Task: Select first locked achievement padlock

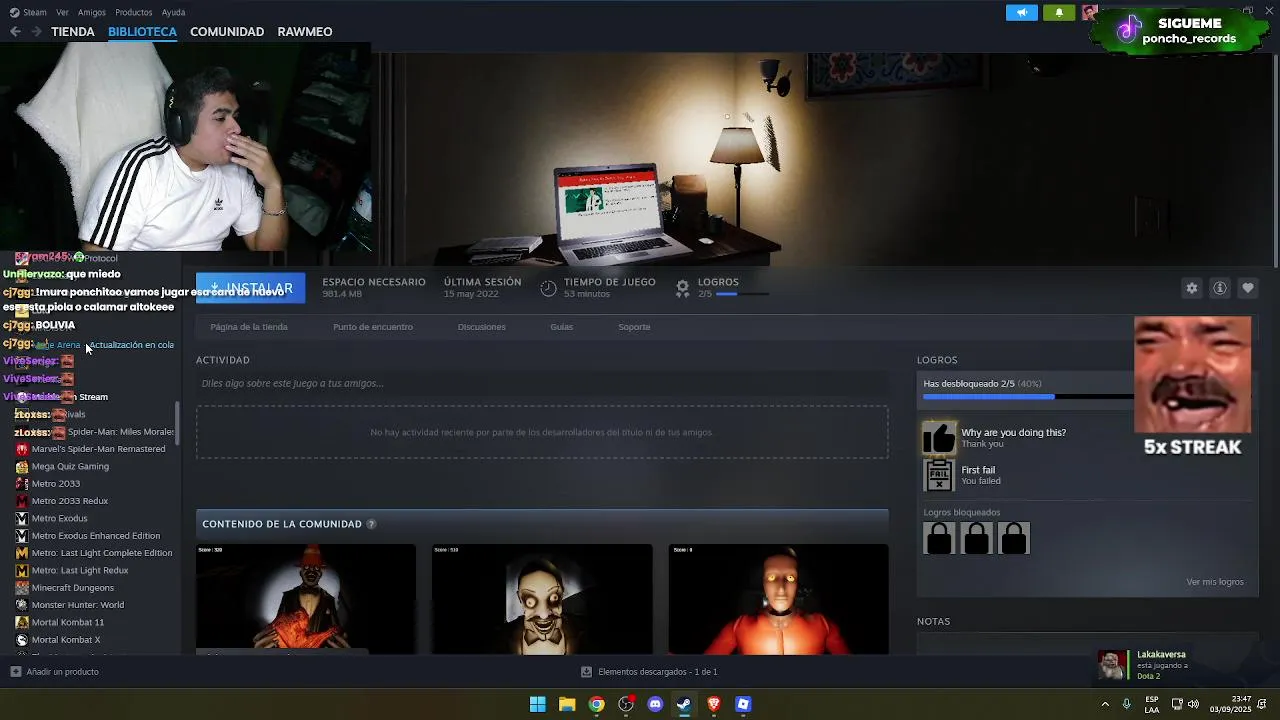Action: tap(939, 538)
